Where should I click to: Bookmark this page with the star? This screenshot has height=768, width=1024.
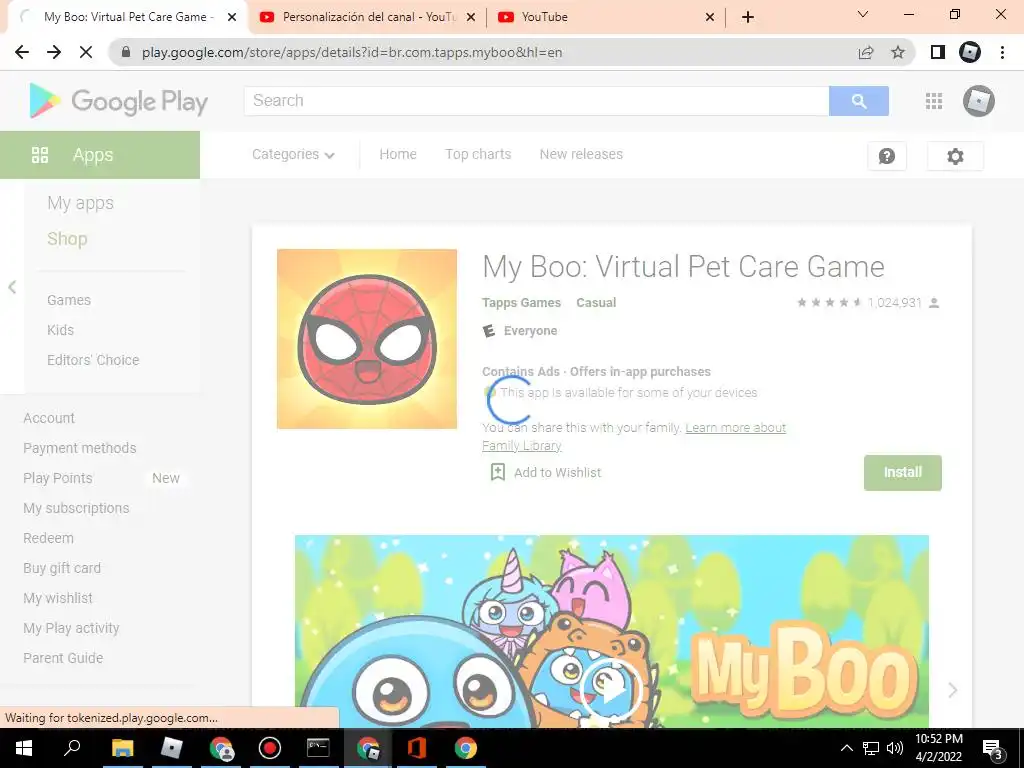(898, 52)
